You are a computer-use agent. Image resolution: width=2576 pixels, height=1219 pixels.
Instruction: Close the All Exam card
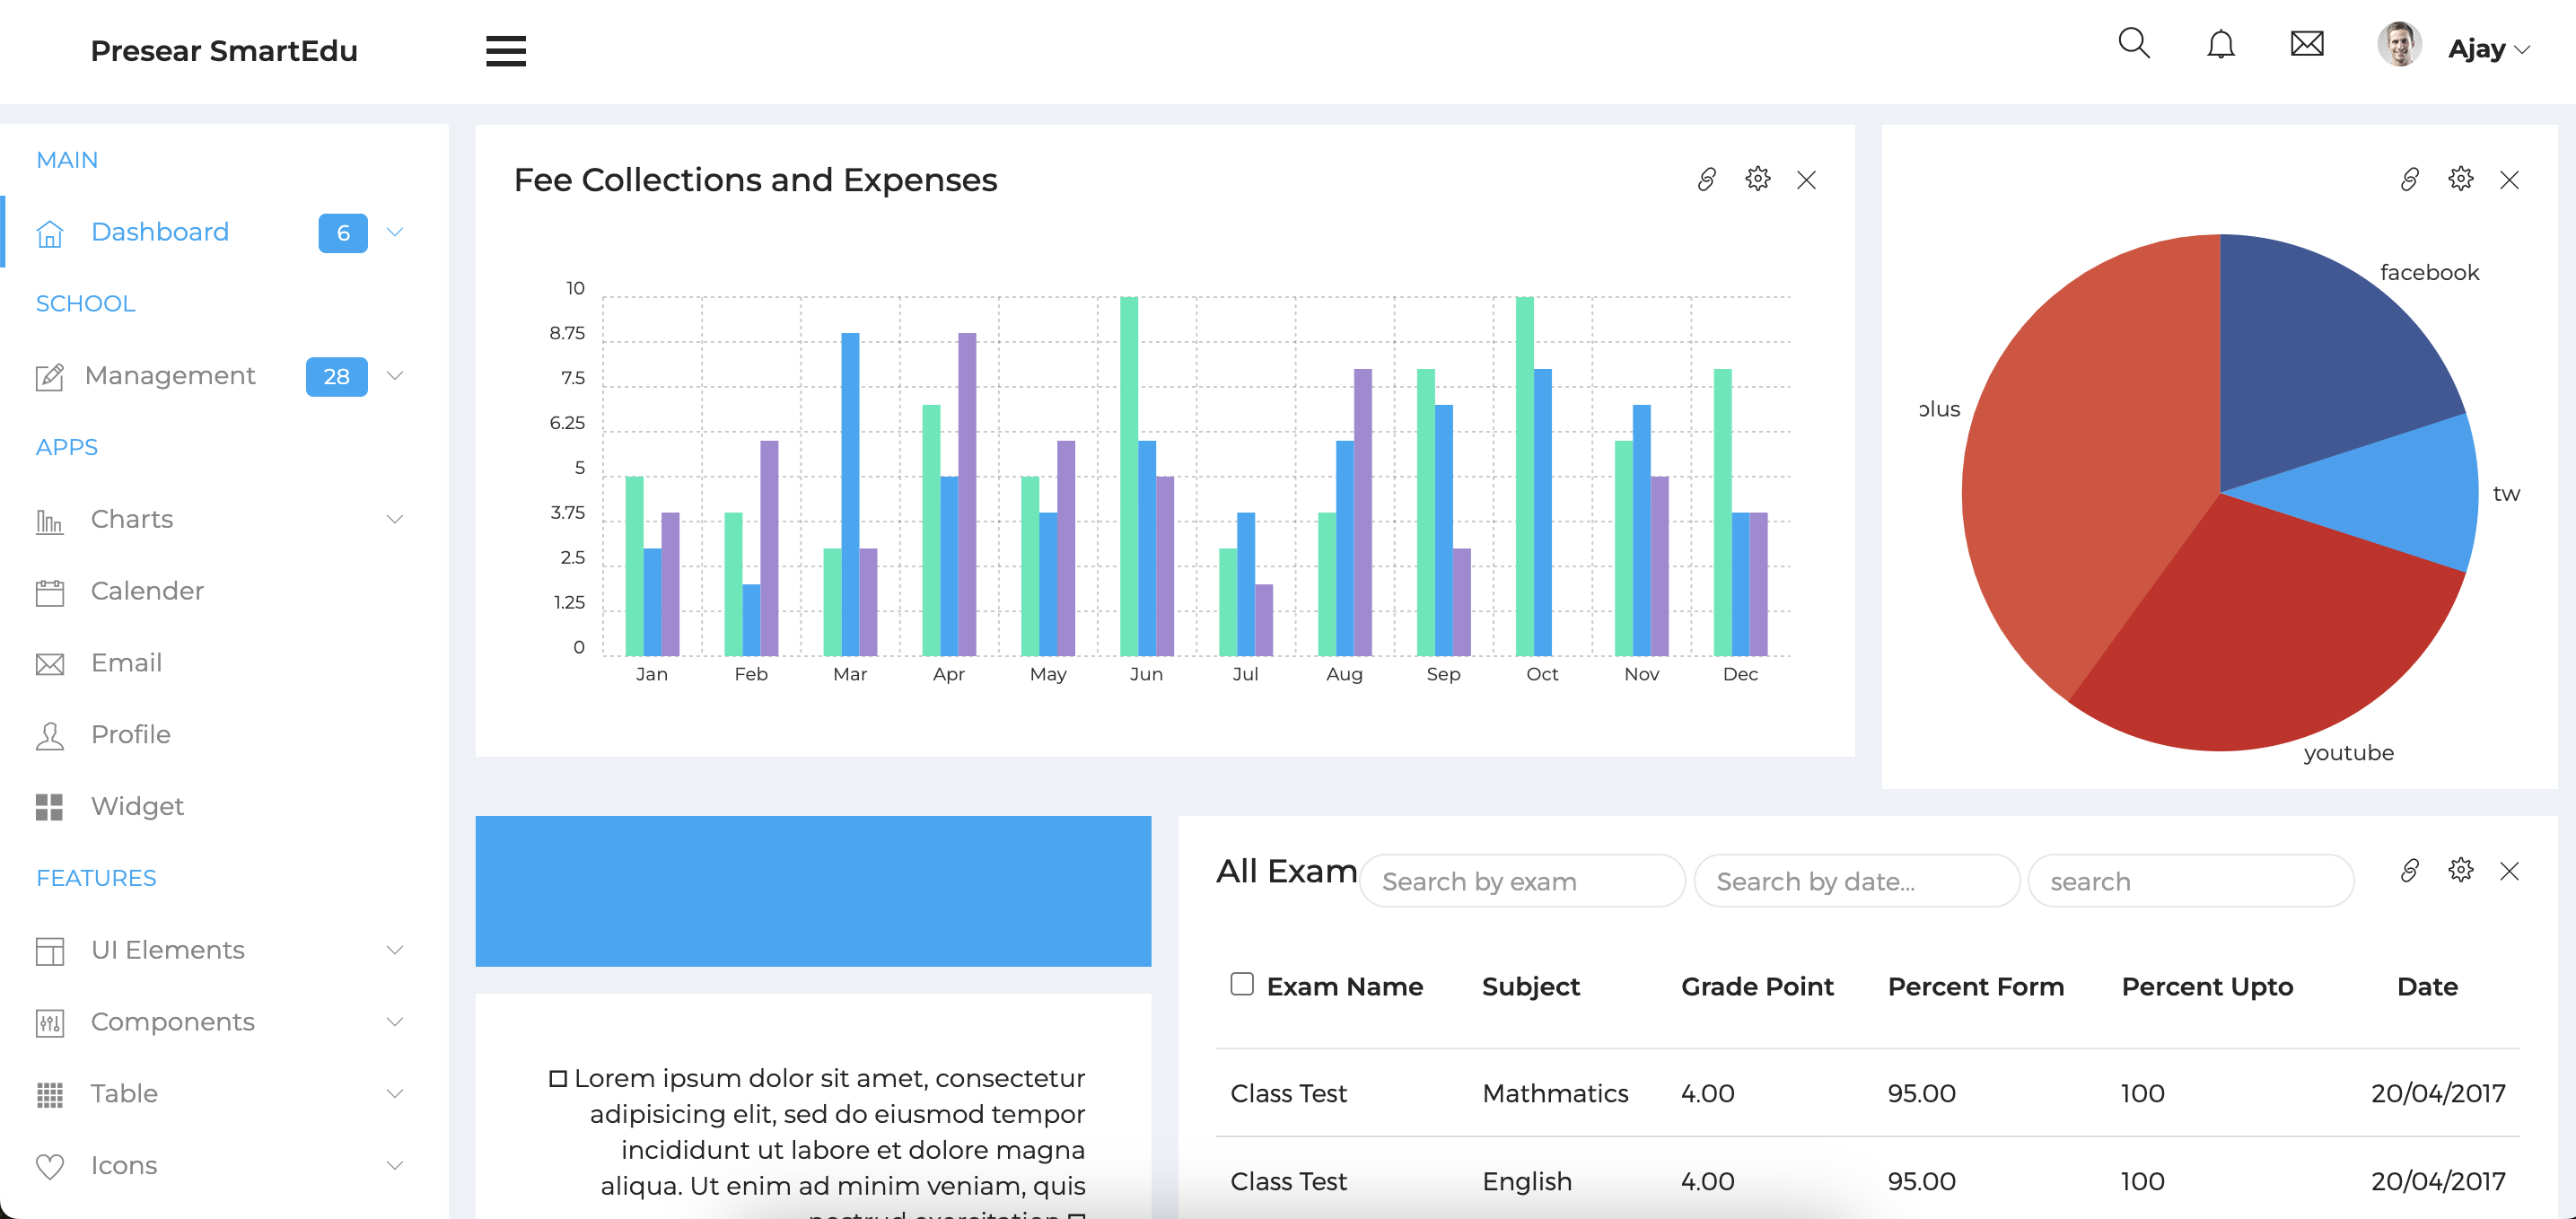click(2510, 871)
